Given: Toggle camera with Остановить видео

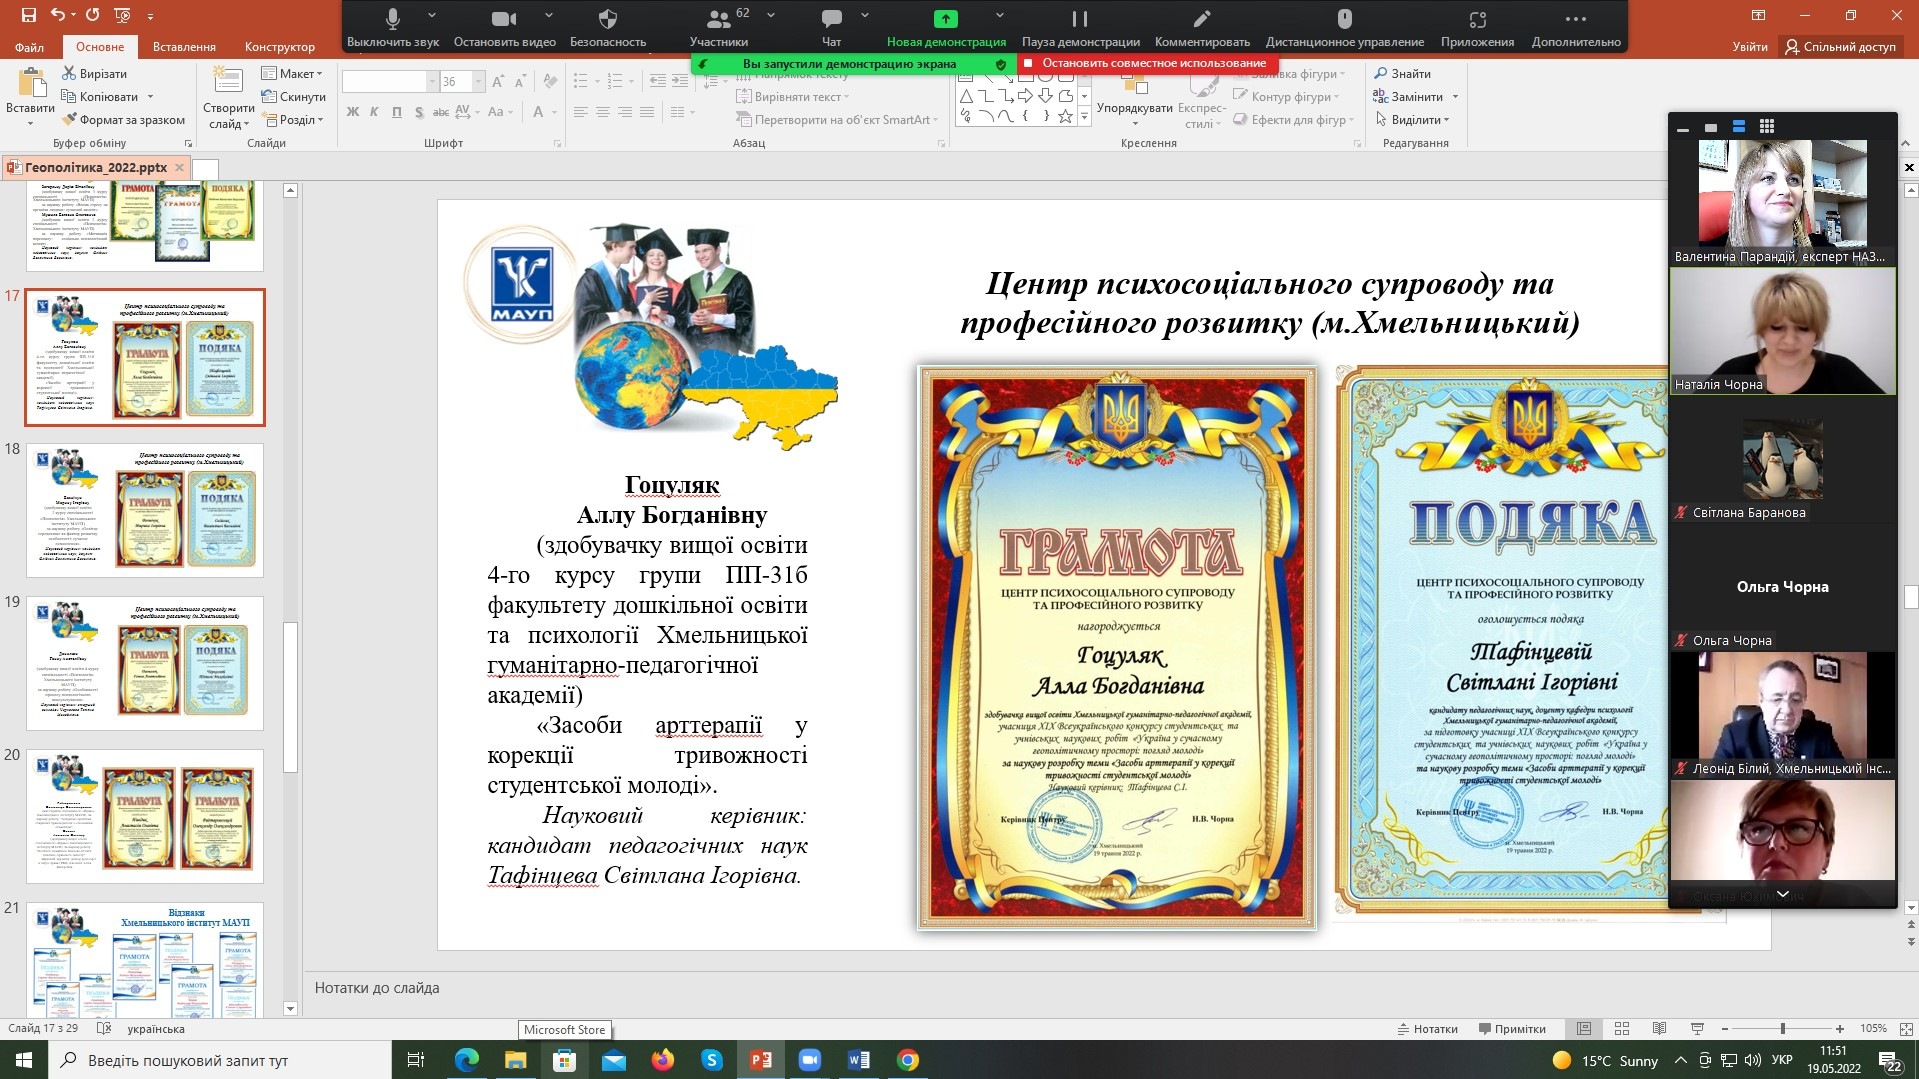Looking at the screenshot, I should coord(504,20).
